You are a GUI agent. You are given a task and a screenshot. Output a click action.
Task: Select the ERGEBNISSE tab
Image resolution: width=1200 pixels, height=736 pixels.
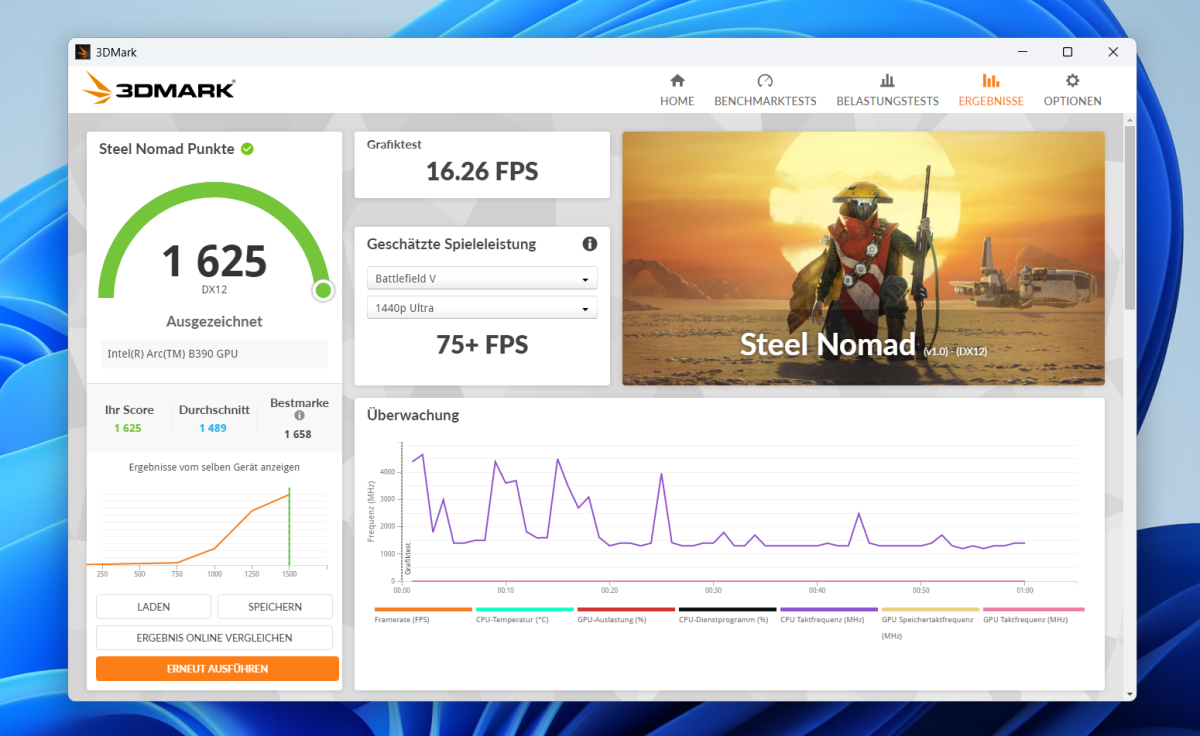pyautogui.click(x=990, y=90)
